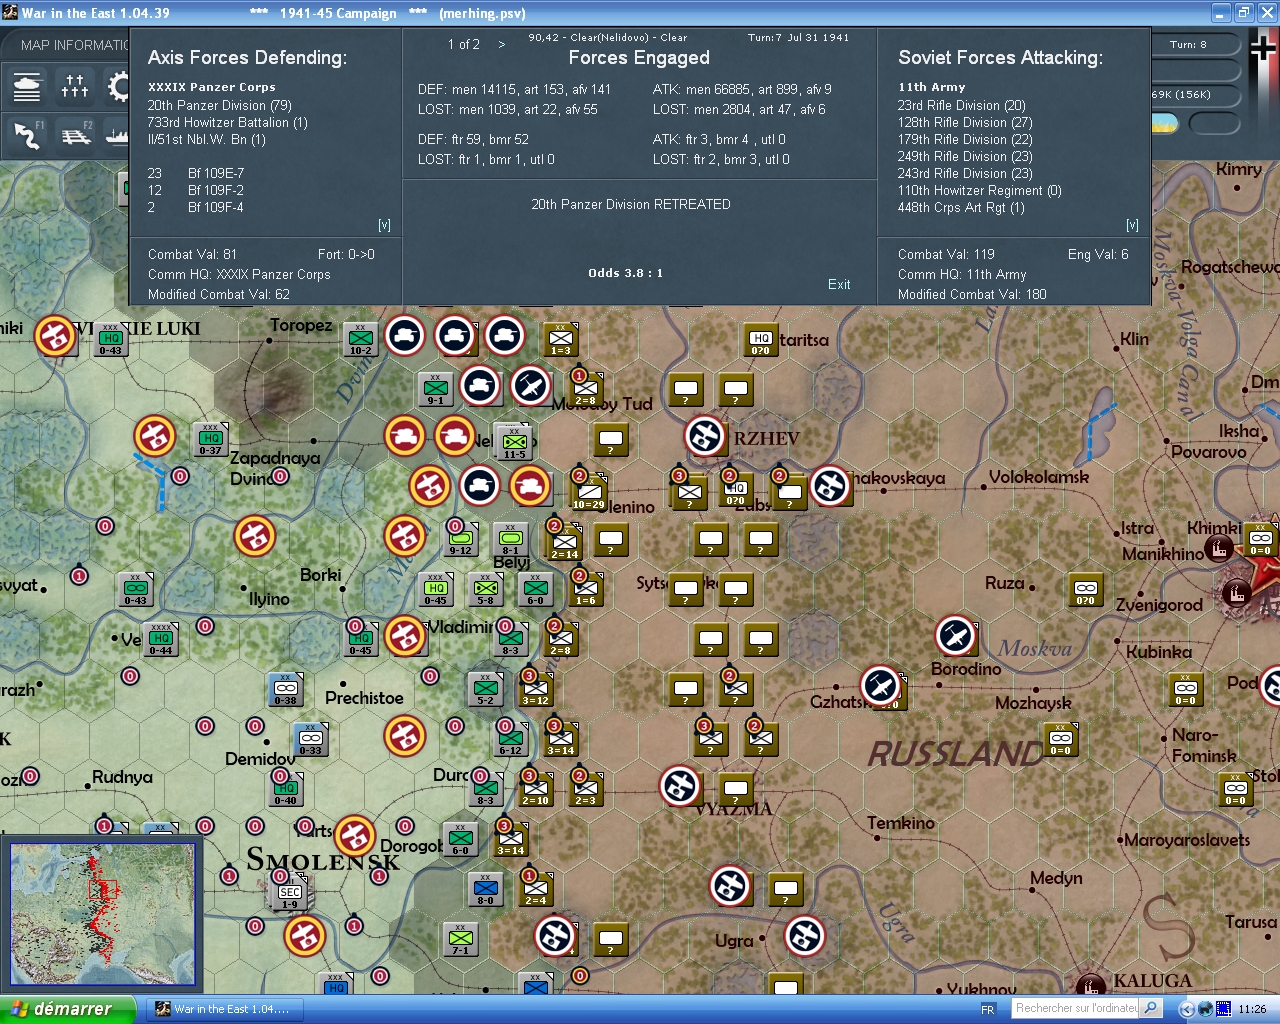Select the unit counter labeled 7-1
This screenshot has width=1280, height=1024.
click(x=460, y=939)
